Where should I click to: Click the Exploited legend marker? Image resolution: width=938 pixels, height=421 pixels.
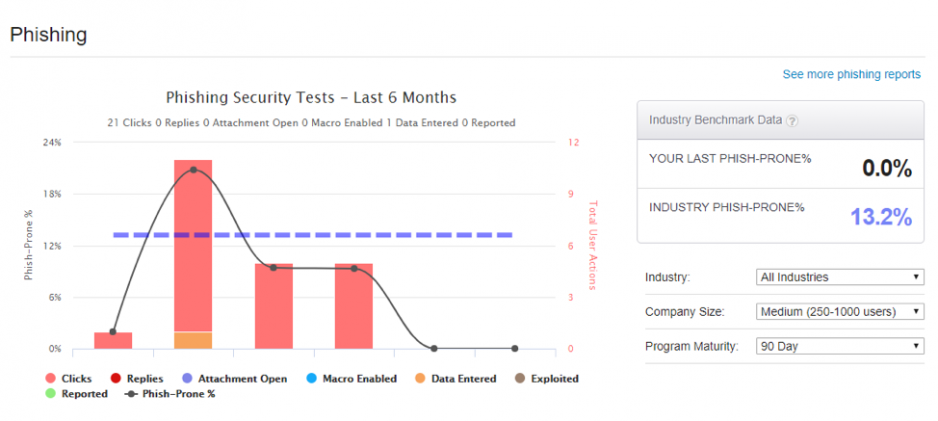(x=520, y=379)
